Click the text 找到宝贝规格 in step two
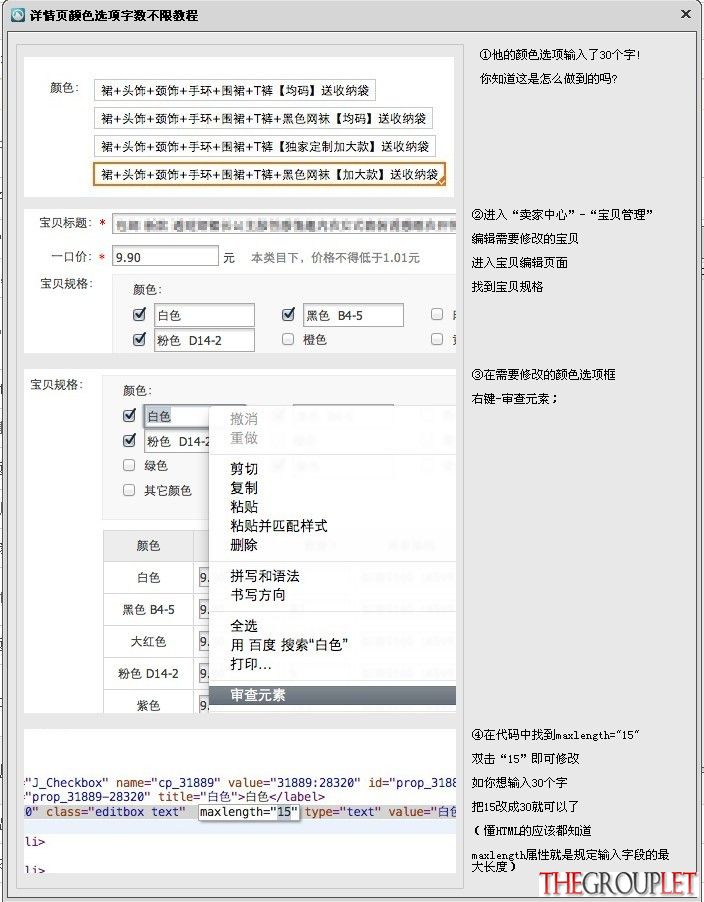Viewport: 704px width, 902px height. coord(507,286)
